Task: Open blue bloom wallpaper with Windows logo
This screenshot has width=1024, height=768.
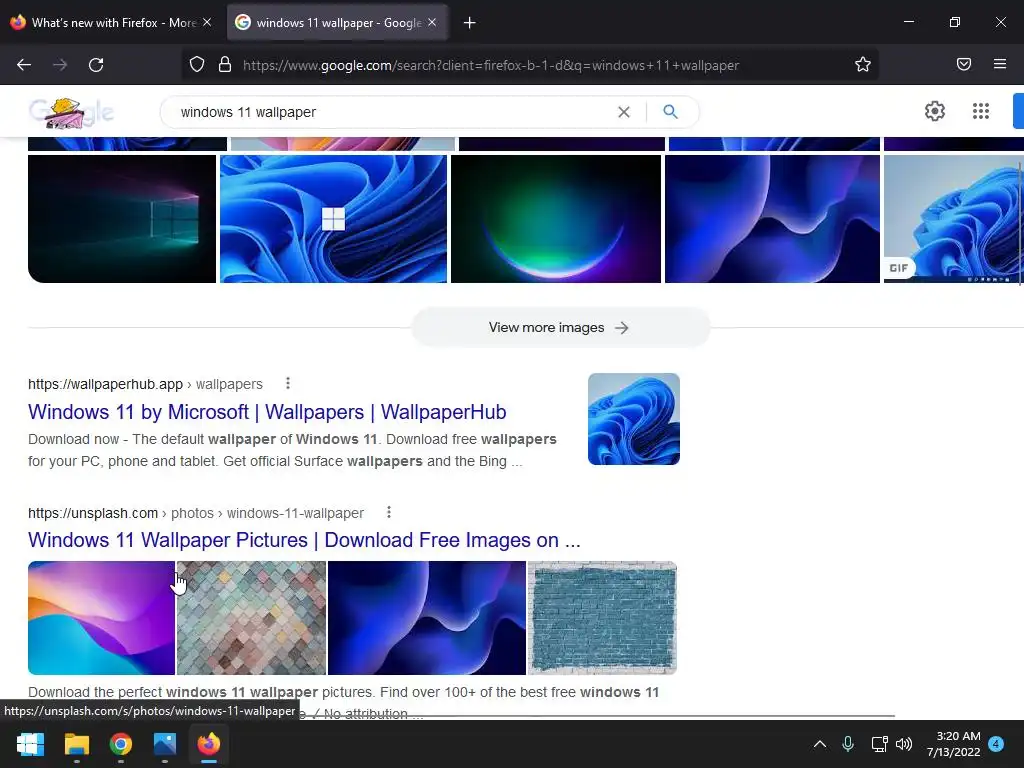Action: [x=334, y=219]
